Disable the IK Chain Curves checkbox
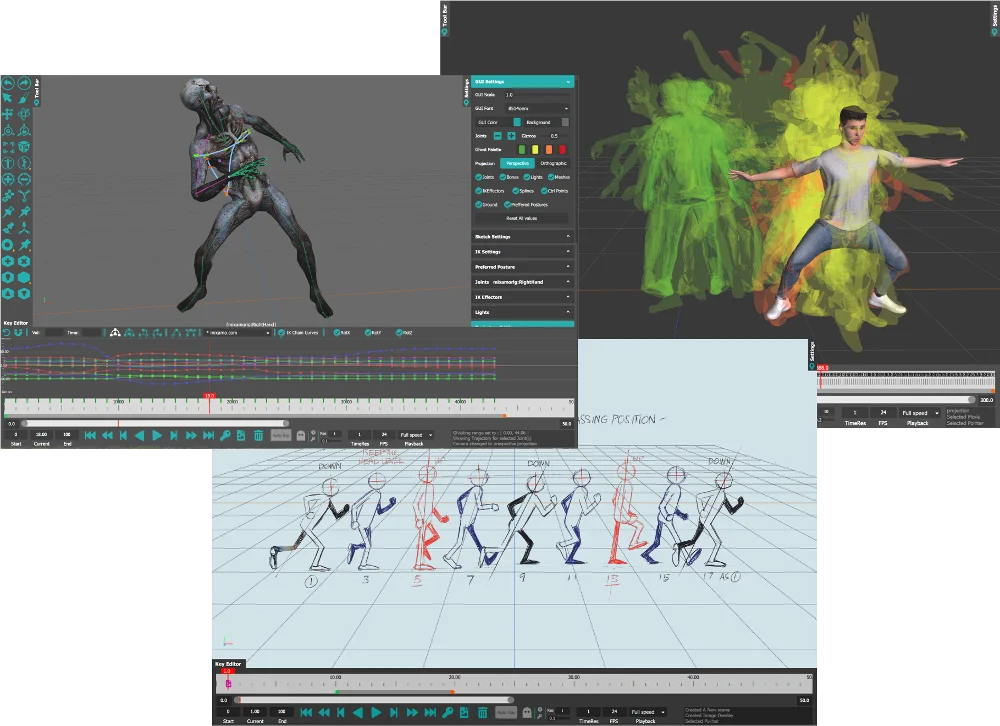This screenshot has height=726, width=1000. tap(281, 332)
